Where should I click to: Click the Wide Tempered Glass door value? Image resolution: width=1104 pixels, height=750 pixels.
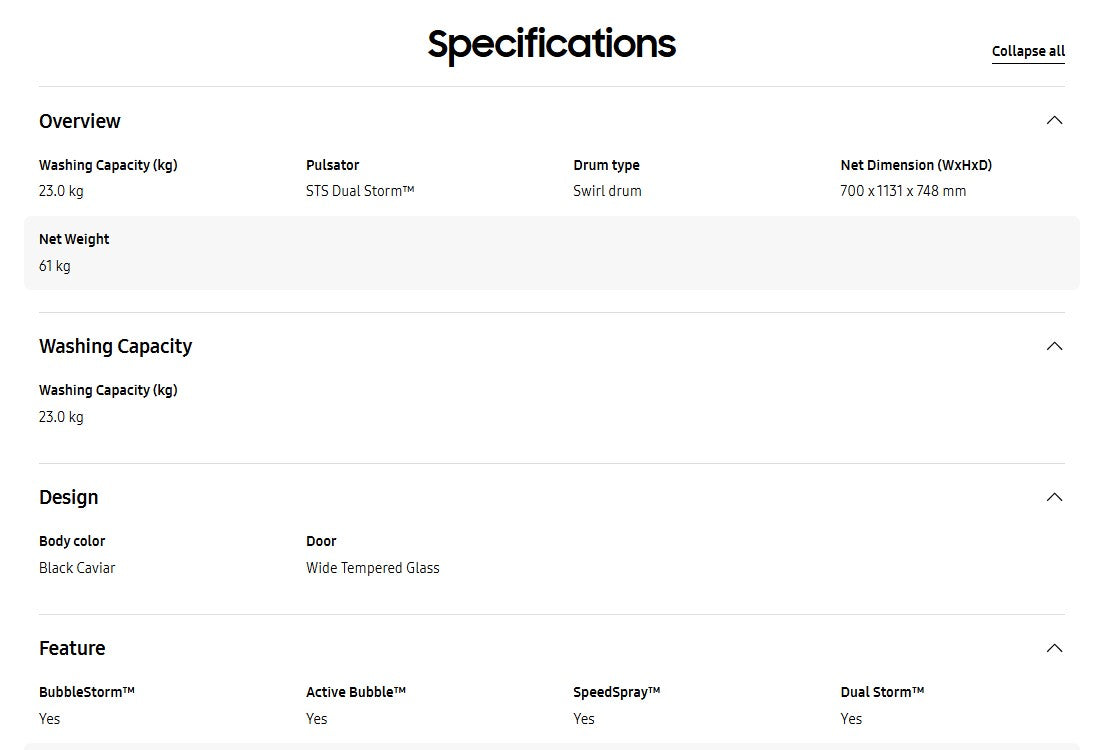pyautogui.click(x=372, y=568)
